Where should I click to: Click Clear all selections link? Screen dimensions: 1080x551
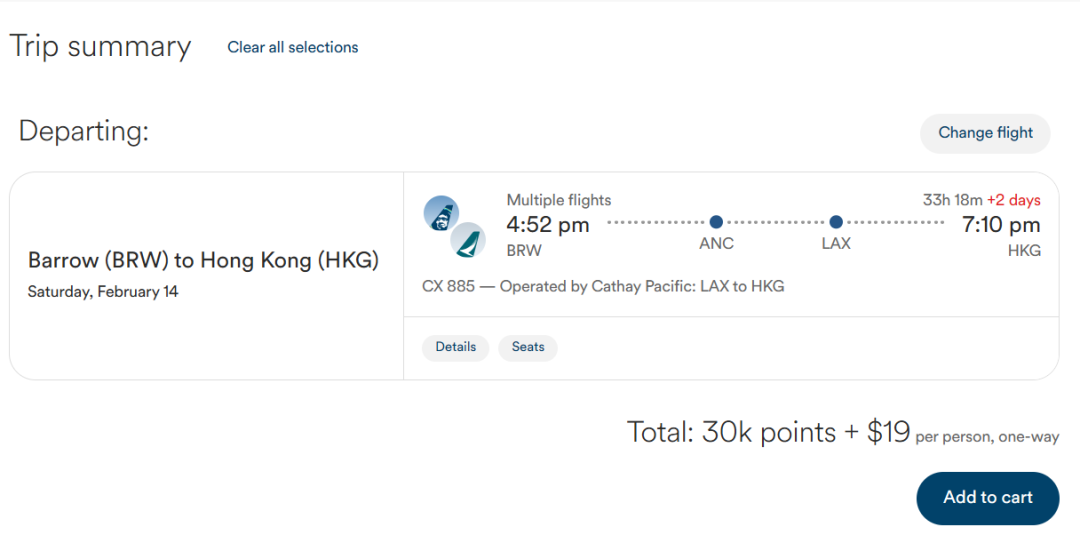(292, 47)
